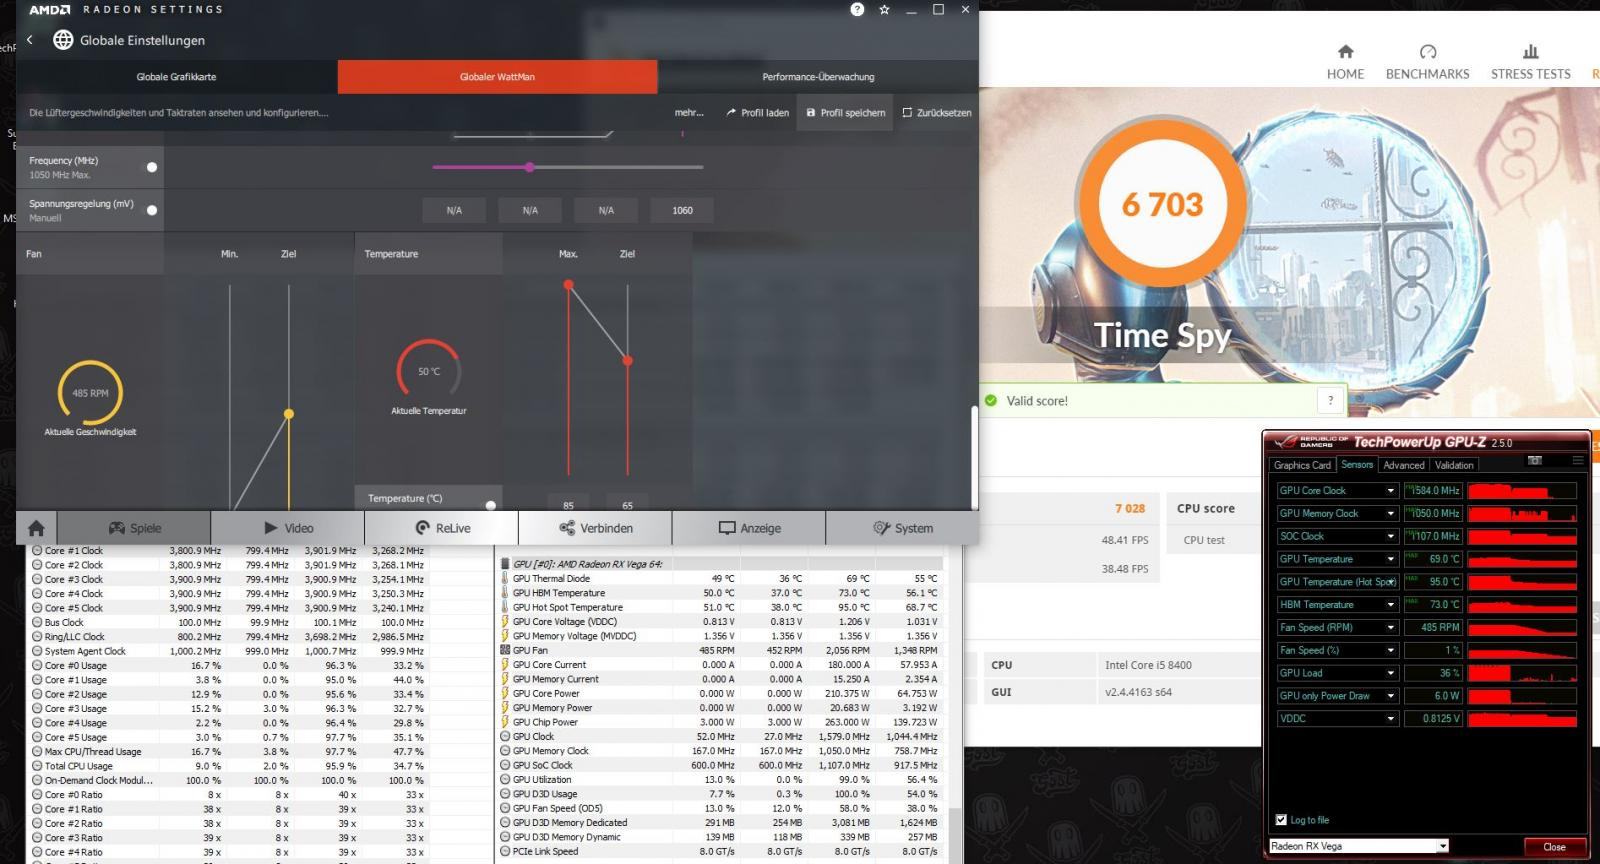
Task: Toggle the Frequency (MHz) switch
Action: (152, 167)
